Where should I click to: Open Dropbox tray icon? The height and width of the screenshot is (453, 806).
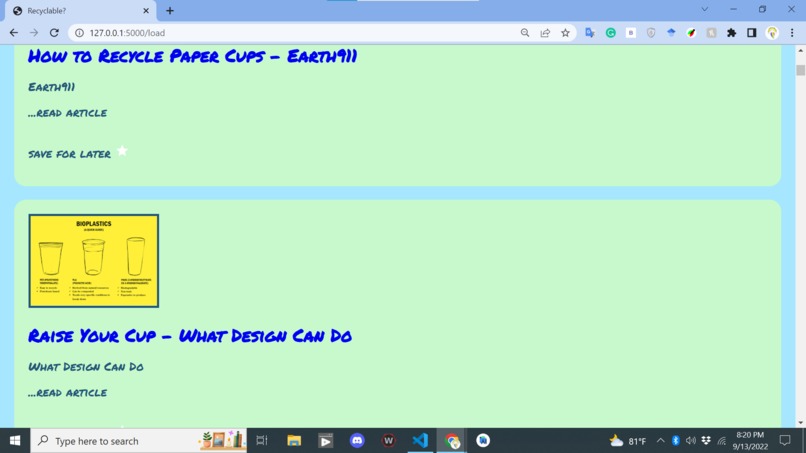[x=706, y=441]
